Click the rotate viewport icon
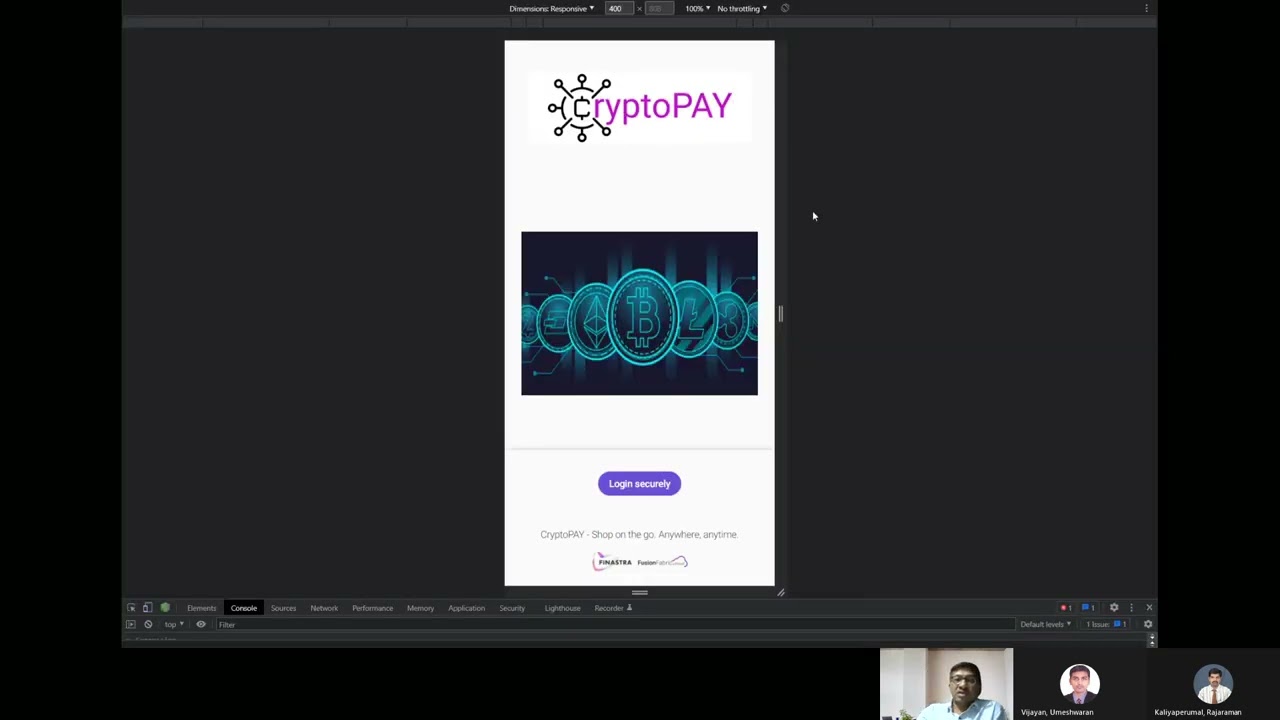 (x=785, y=9)
